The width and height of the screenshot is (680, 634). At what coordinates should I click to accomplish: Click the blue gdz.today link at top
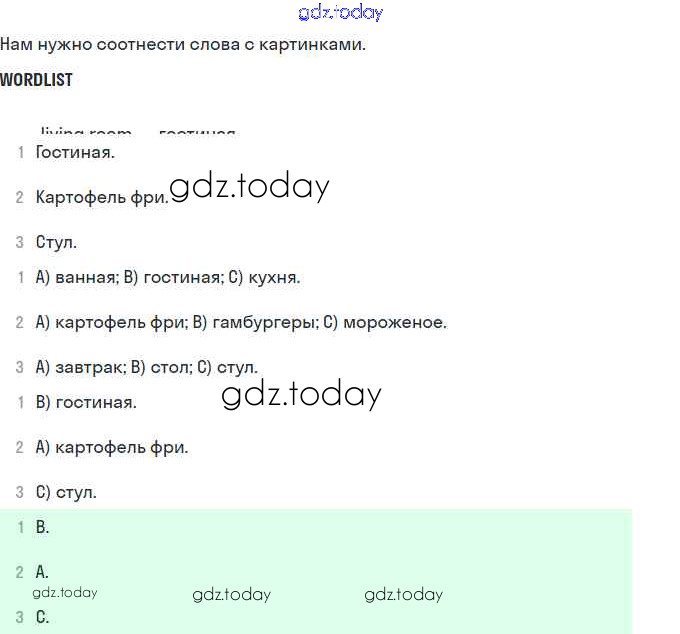pyautogui.click(x=340, y=13)
